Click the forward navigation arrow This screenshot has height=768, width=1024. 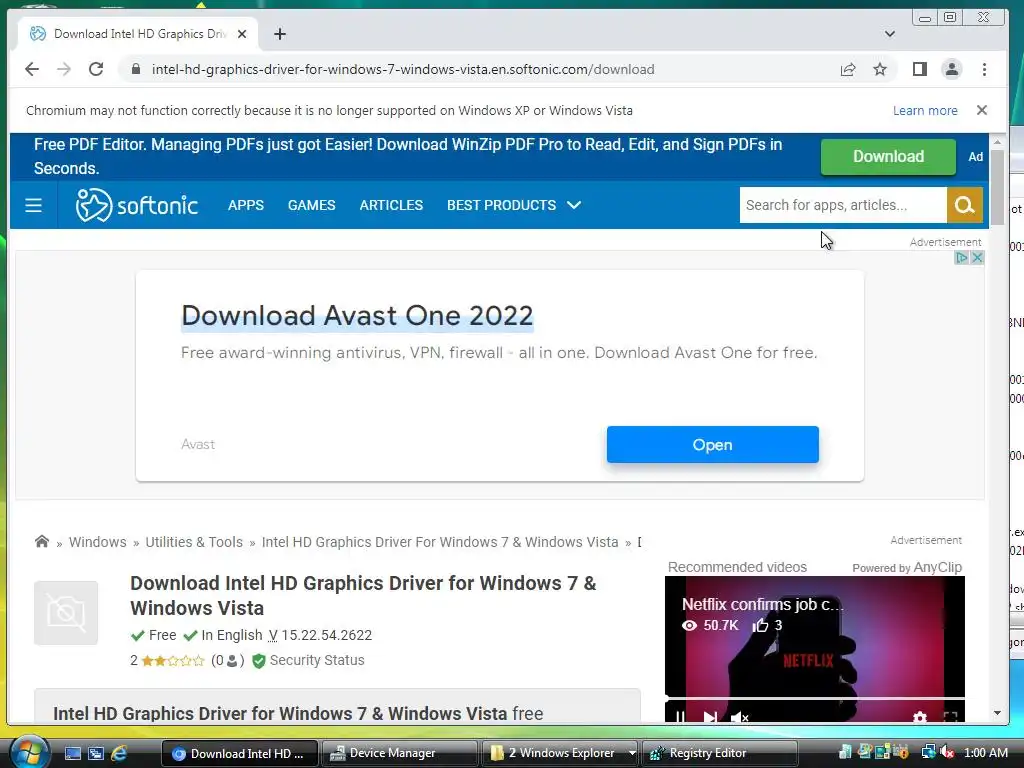click(x=63, y=69)
